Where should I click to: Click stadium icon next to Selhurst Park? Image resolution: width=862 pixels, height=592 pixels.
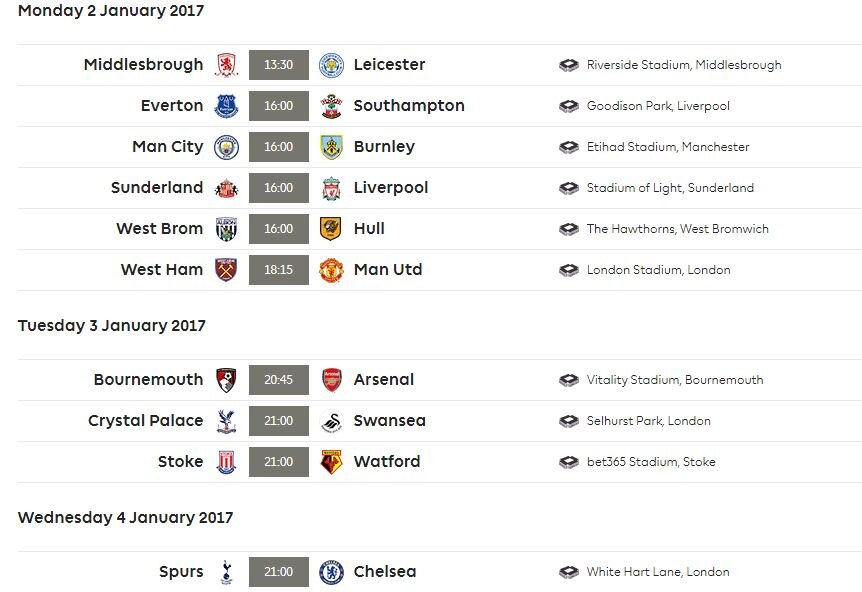(x=569, y=421)
